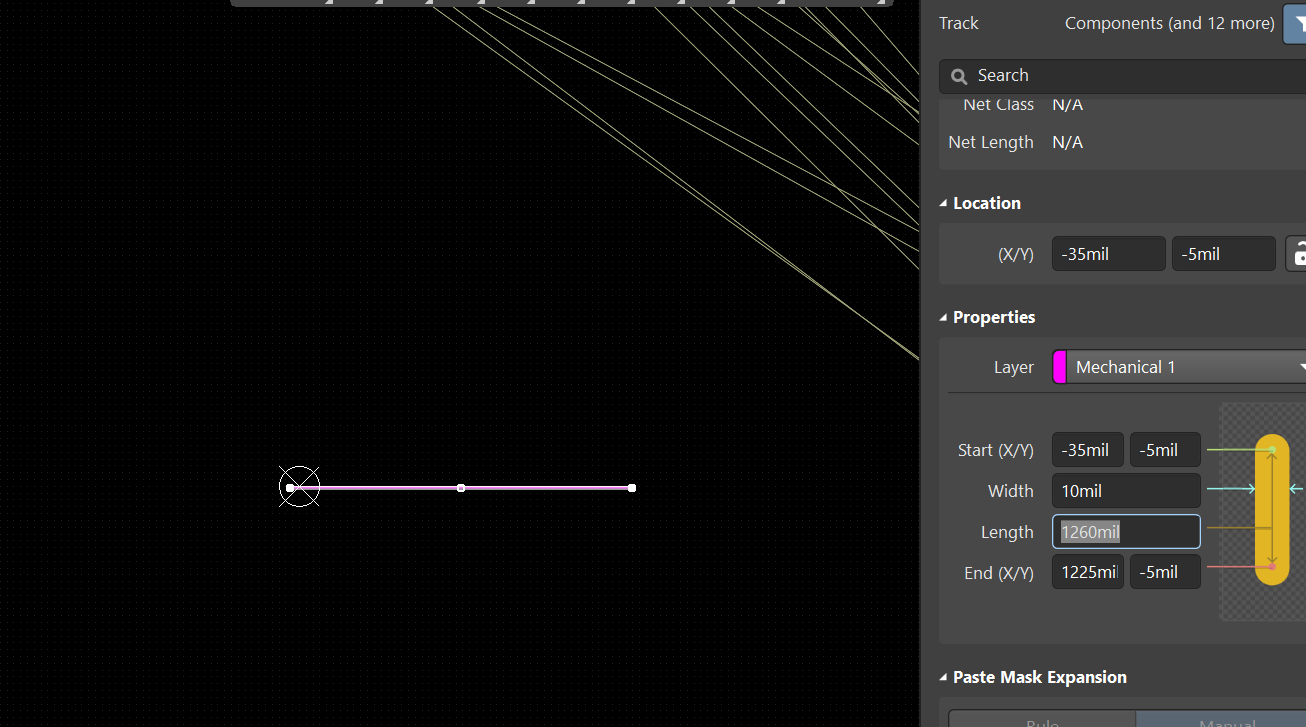The image size is (1306, 727).
Task: Collapse the Location section
Action: (x=943, y=203)
